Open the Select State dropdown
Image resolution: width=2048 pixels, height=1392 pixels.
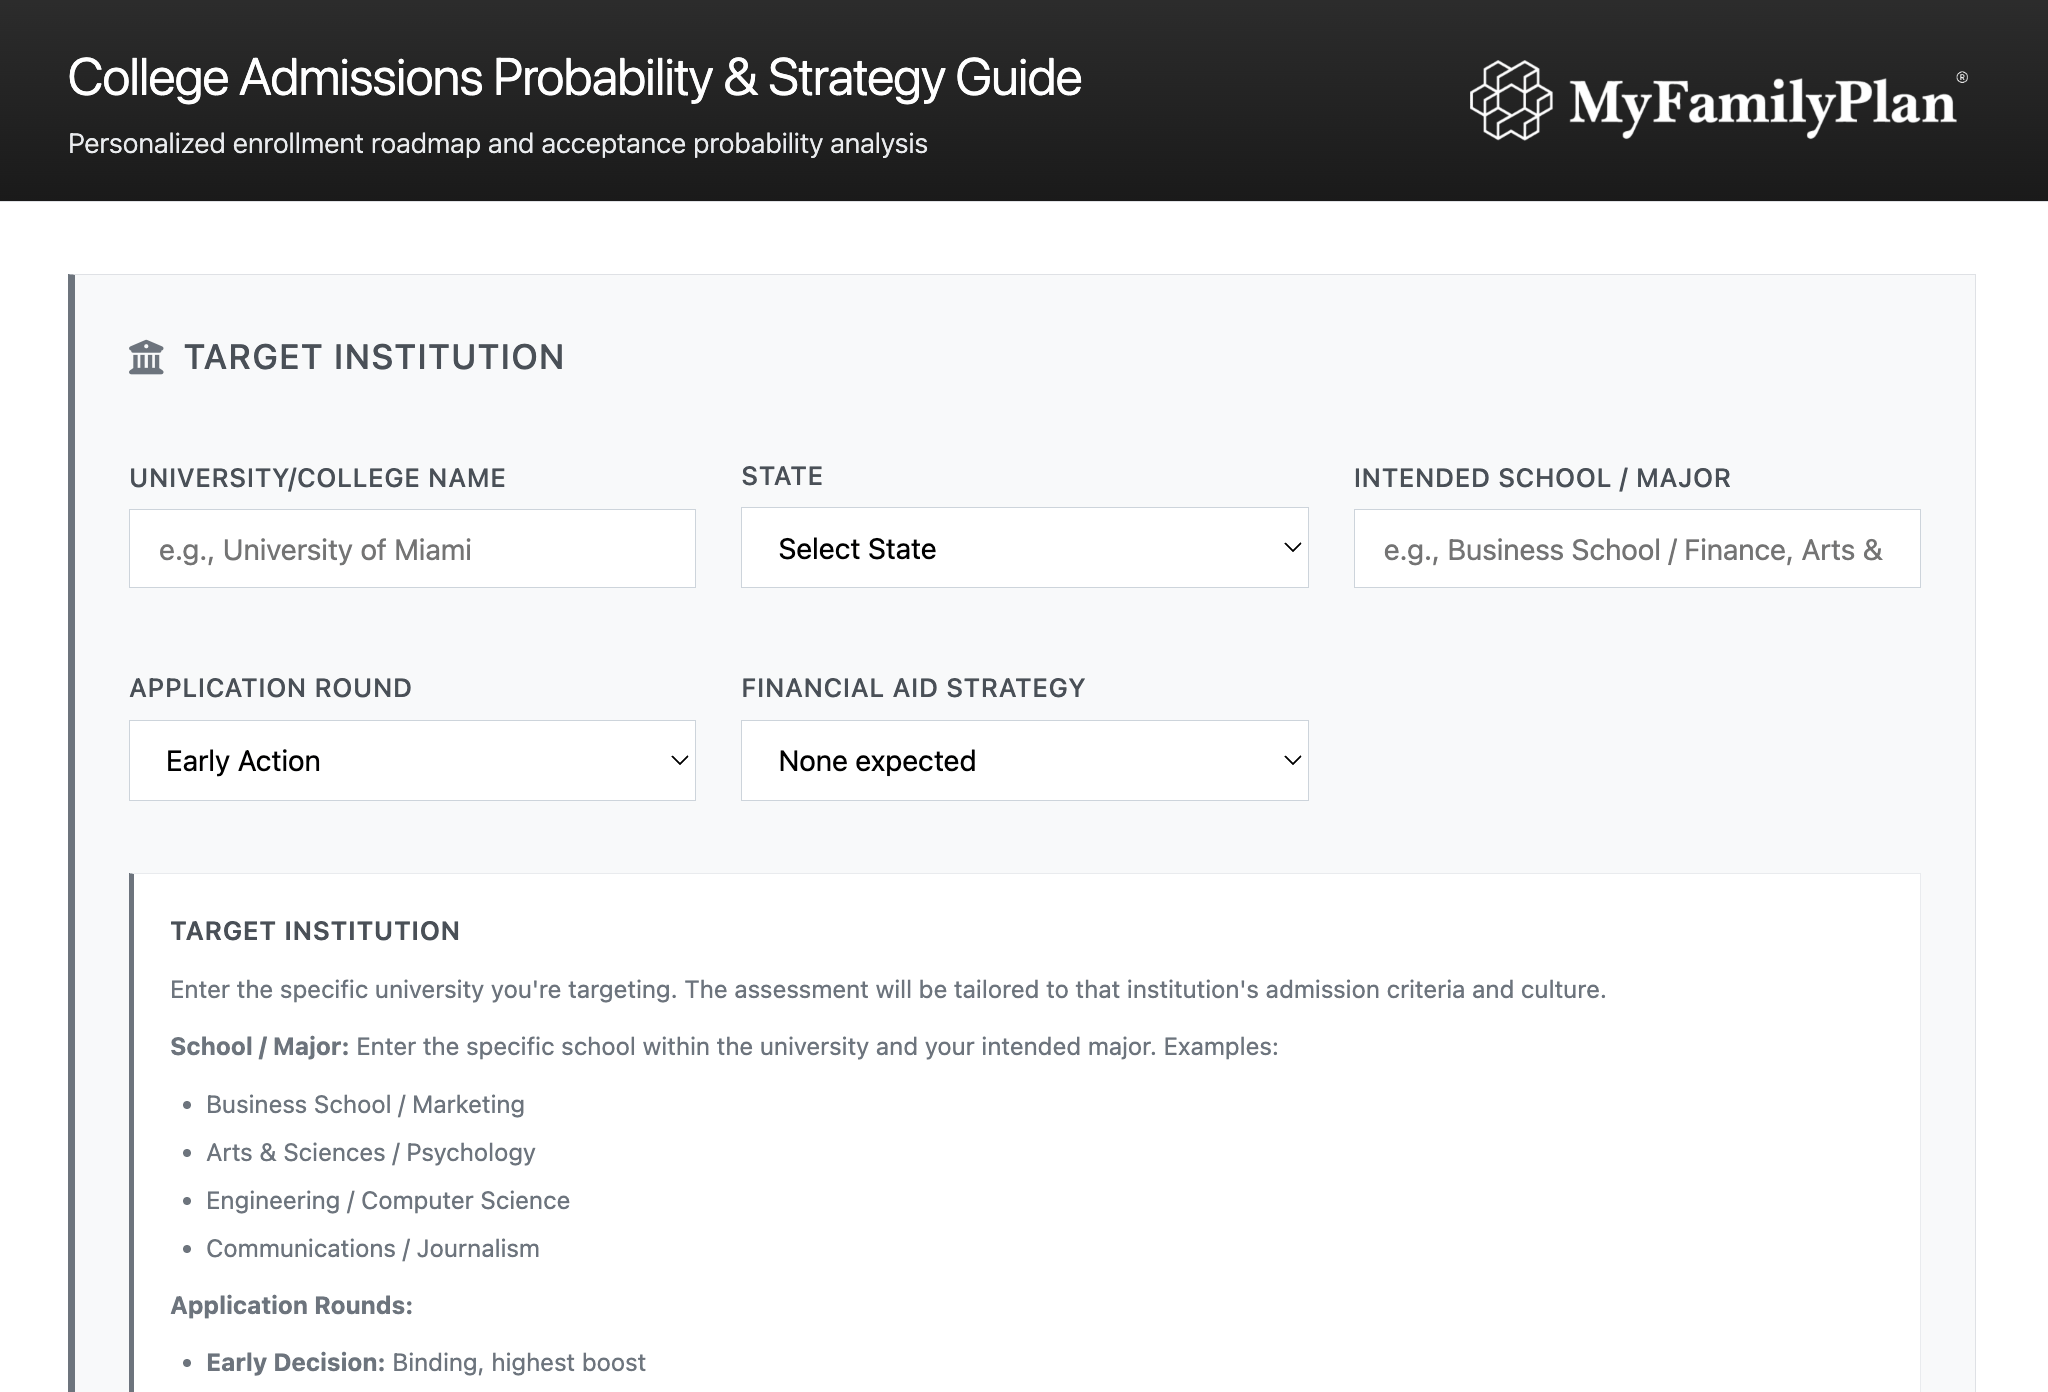point(1024,548)
